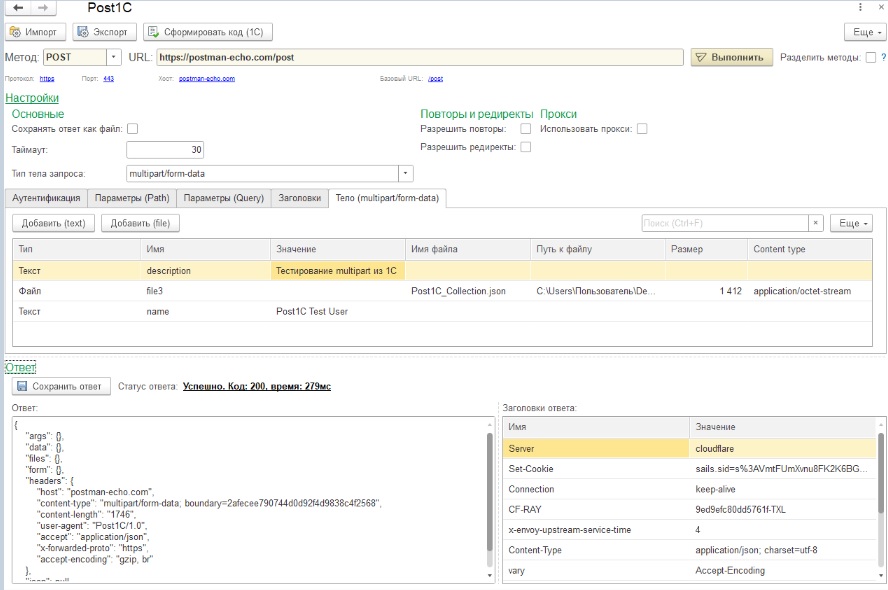Run the request with Выполнить

coord(732,57)
